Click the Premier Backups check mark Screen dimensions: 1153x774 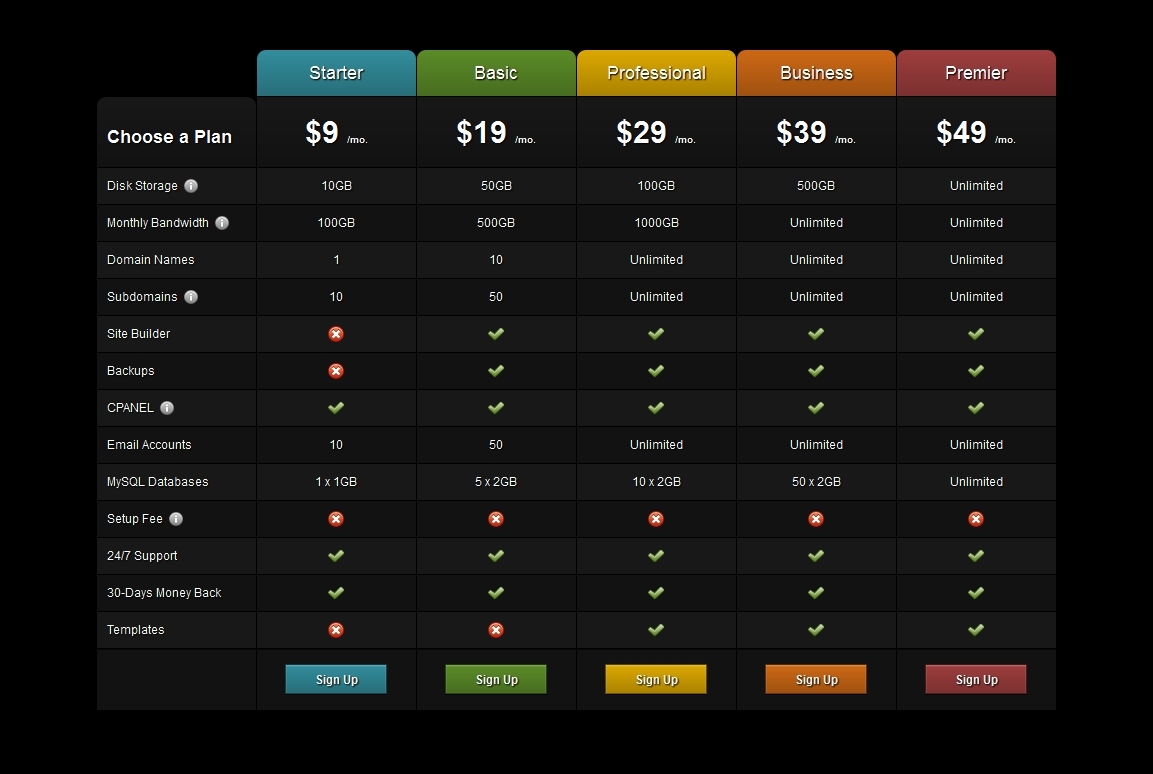[976, 370]
